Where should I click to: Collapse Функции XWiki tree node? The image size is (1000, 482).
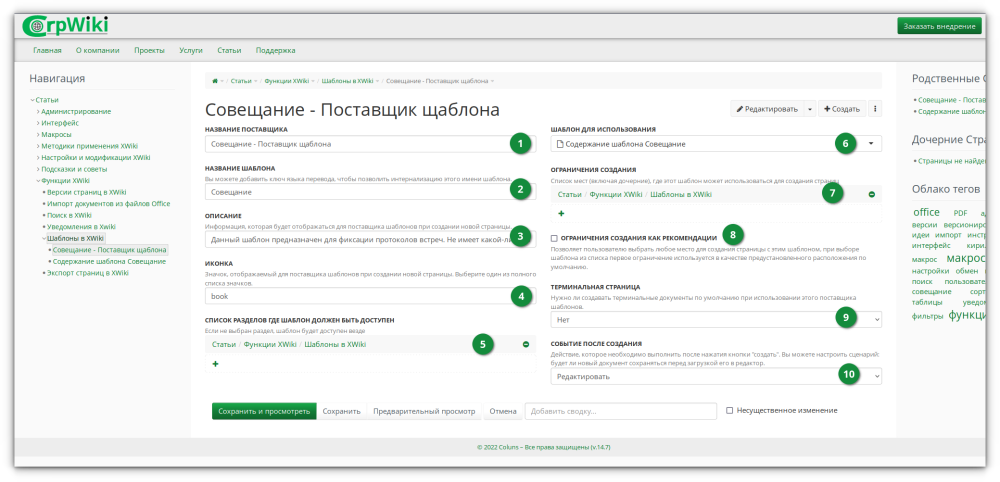click(x=38, y=180)
